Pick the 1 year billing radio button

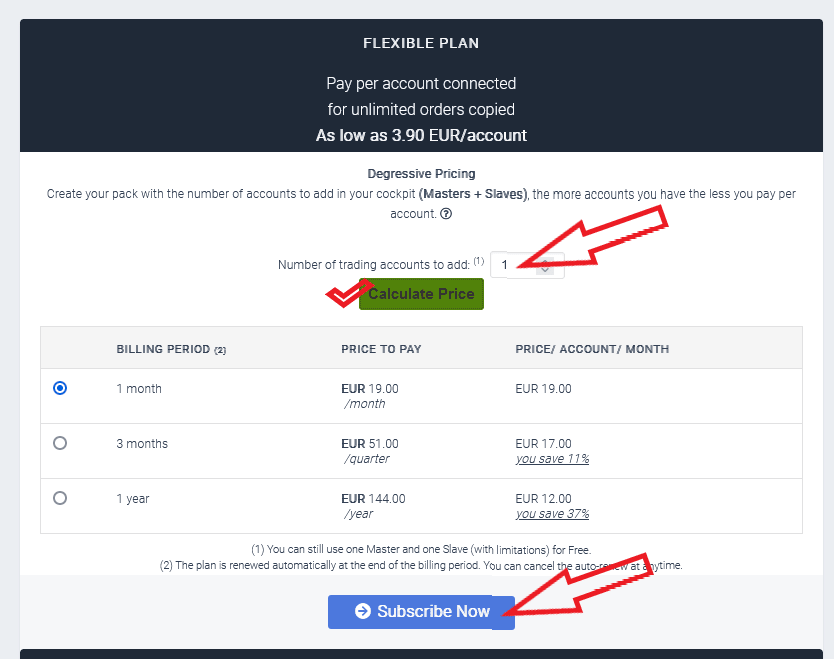coord(60,498)
